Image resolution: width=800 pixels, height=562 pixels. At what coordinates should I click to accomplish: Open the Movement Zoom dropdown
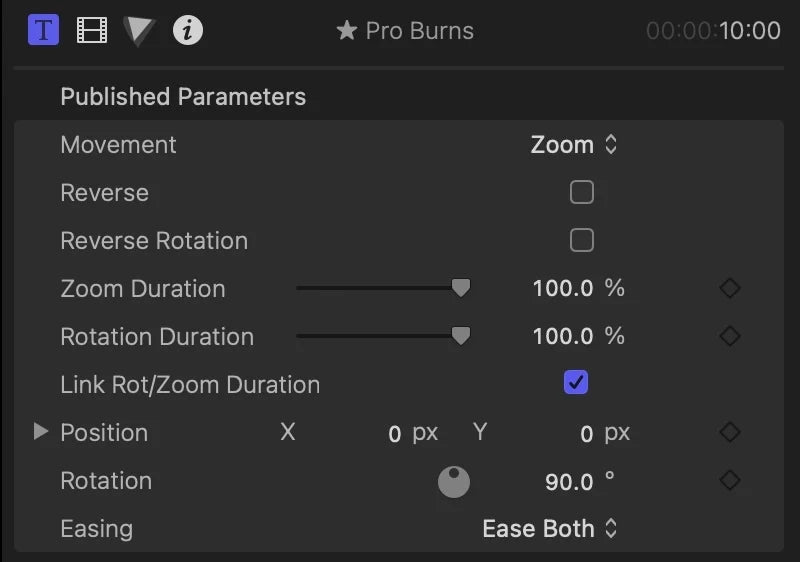574,145
